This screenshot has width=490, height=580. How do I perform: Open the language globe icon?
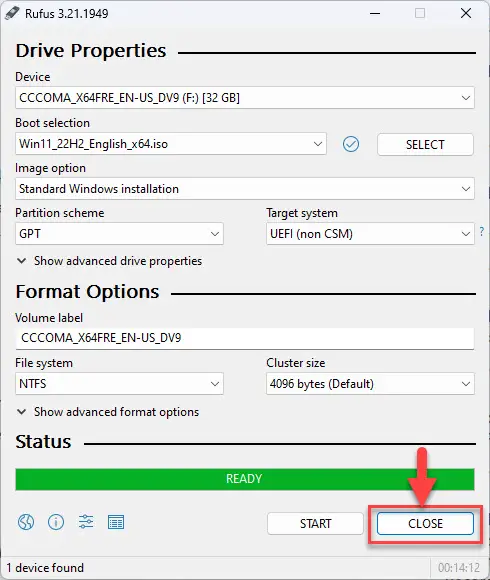coord(26,522)
